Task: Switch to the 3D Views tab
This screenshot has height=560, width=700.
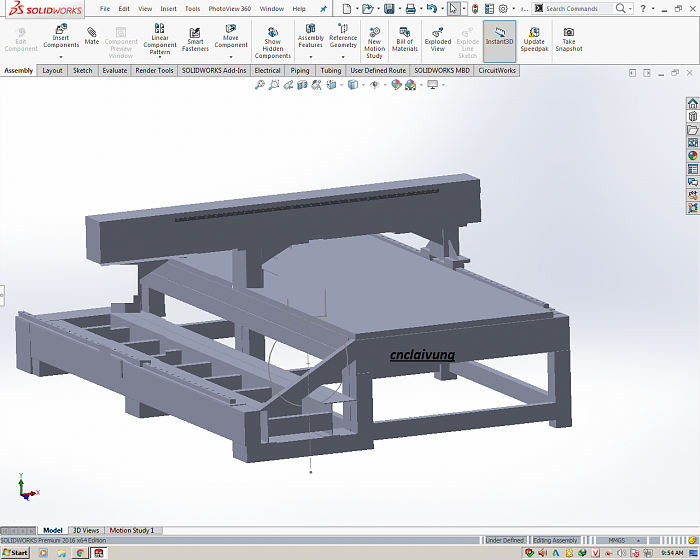Action: click(x=86, y=531)
